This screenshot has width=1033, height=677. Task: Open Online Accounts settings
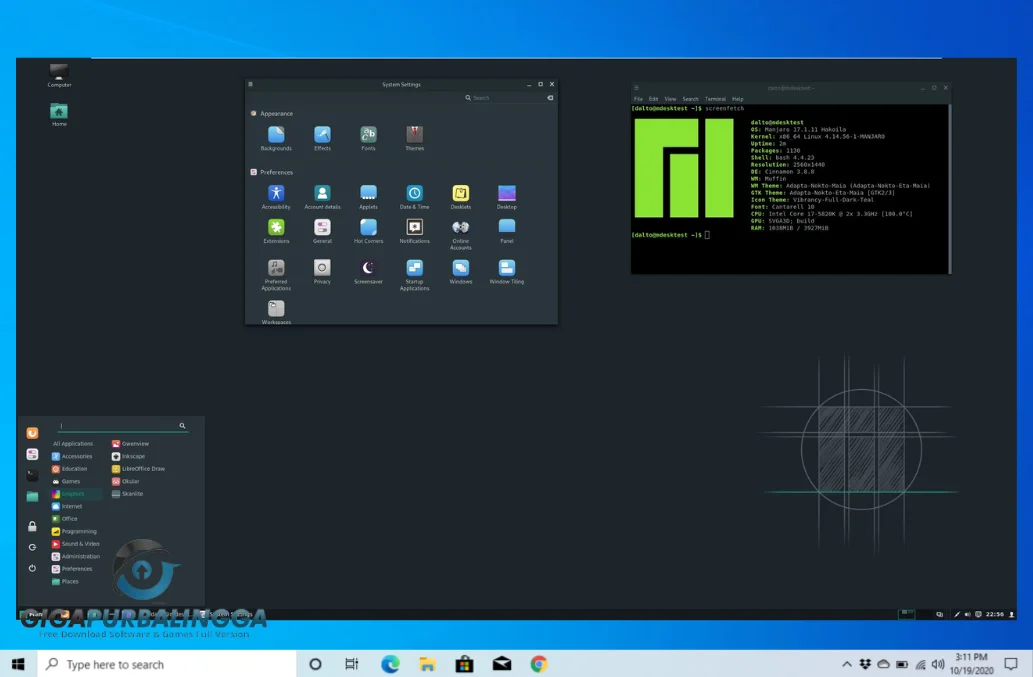point(461,230)
